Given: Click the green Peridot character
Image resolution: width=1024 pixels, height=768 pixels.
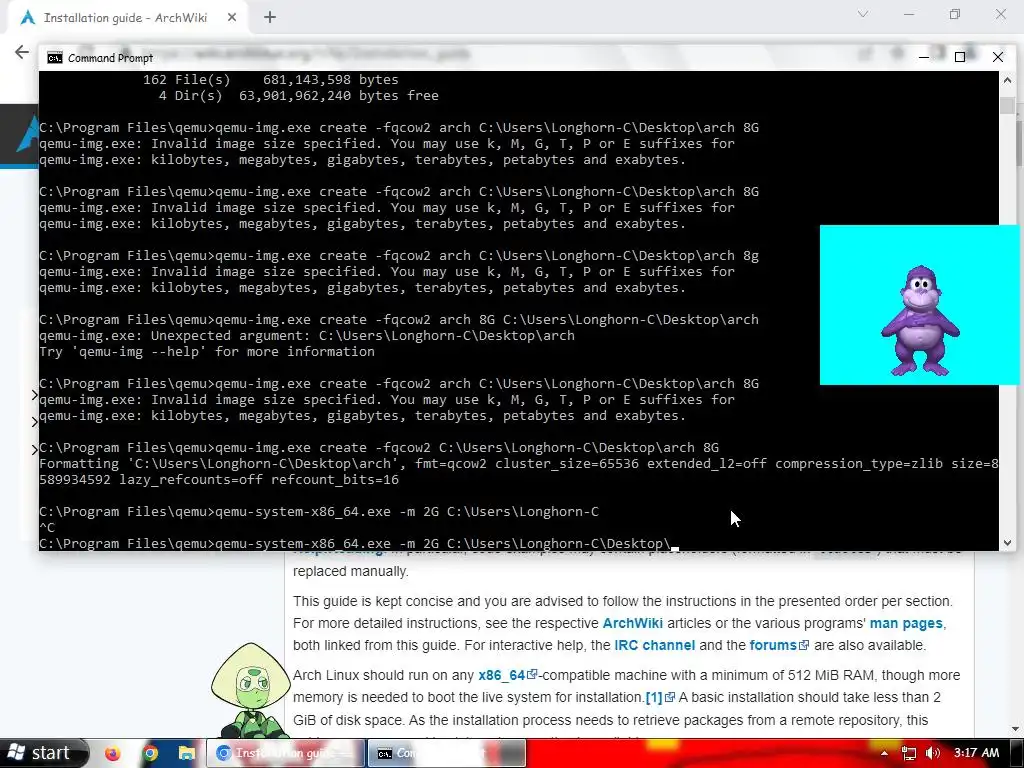Looking at the screenshot, I should point(250,690).
